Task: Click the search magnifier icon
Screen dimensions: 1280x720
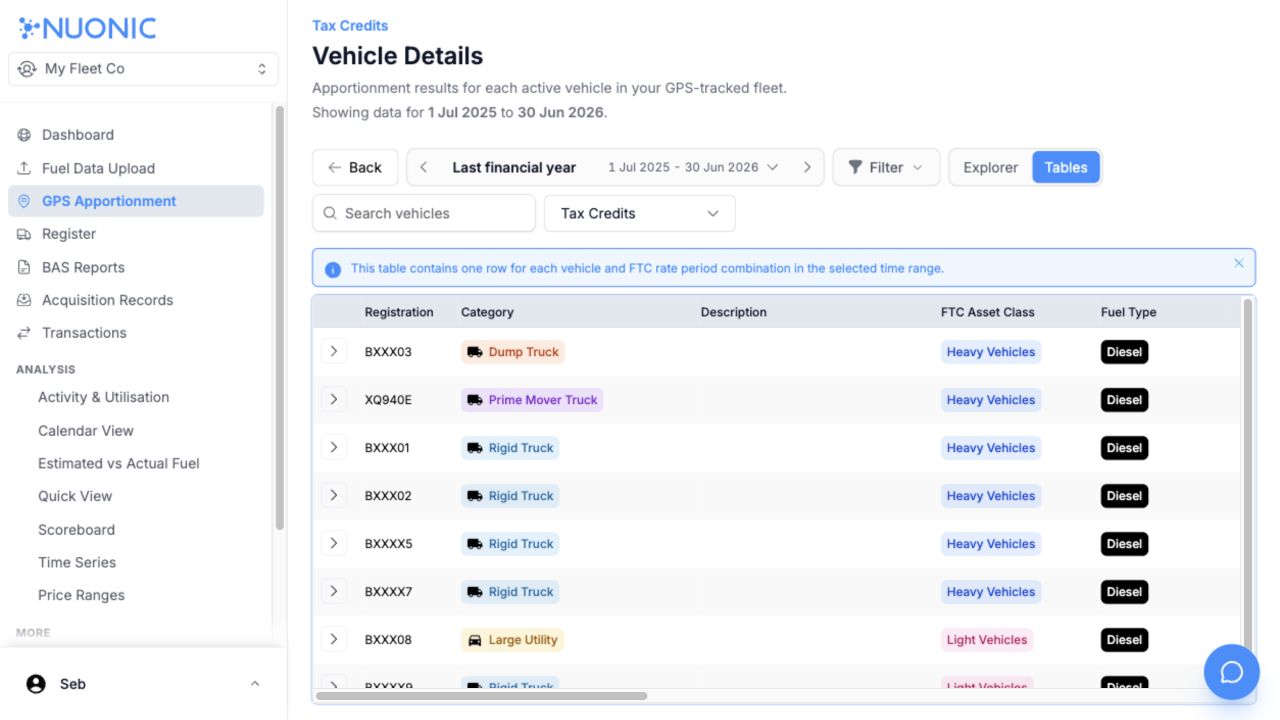Action: [329, 213]
